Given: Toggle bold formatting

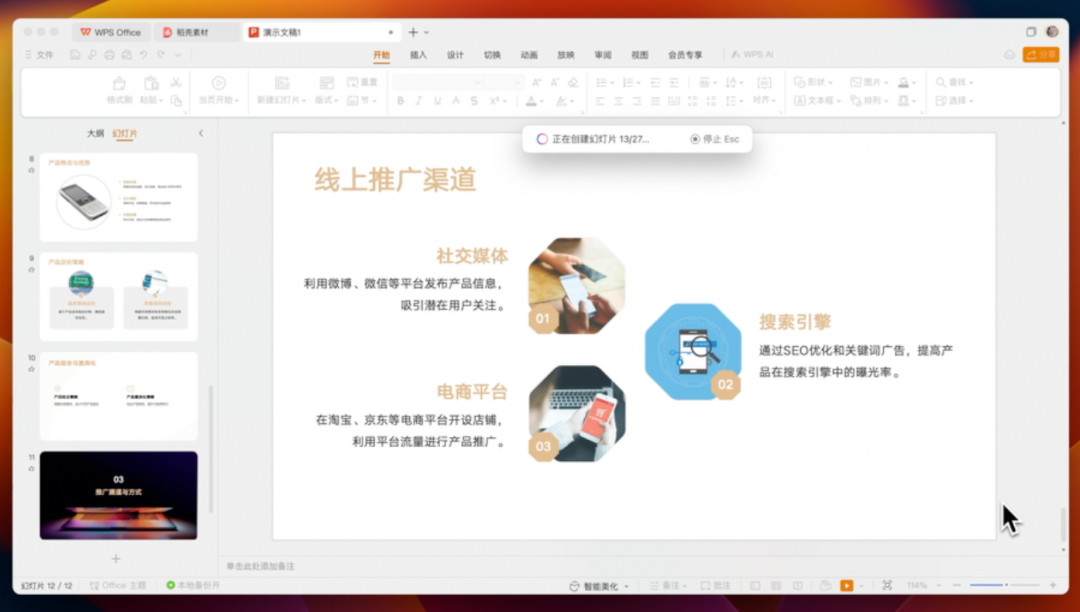Looking at the screenshot, I should pyautogui.click(x=401, y=100).
